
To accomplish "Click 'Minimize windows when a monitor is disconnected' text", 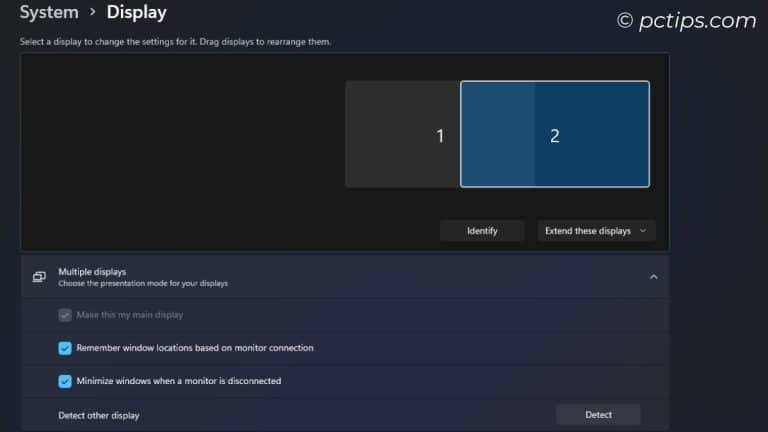I will point(179,381).
